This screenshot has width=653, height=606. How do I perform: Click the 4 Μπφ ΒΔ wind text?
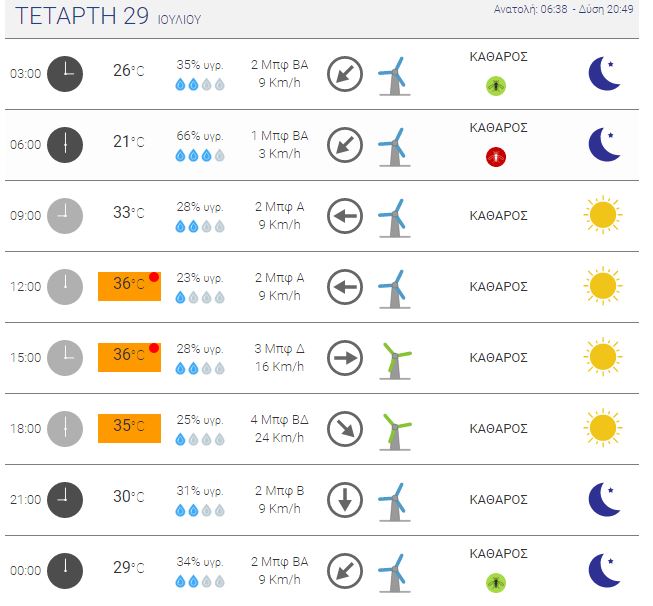pyautogui.click(x=279, y=420)
